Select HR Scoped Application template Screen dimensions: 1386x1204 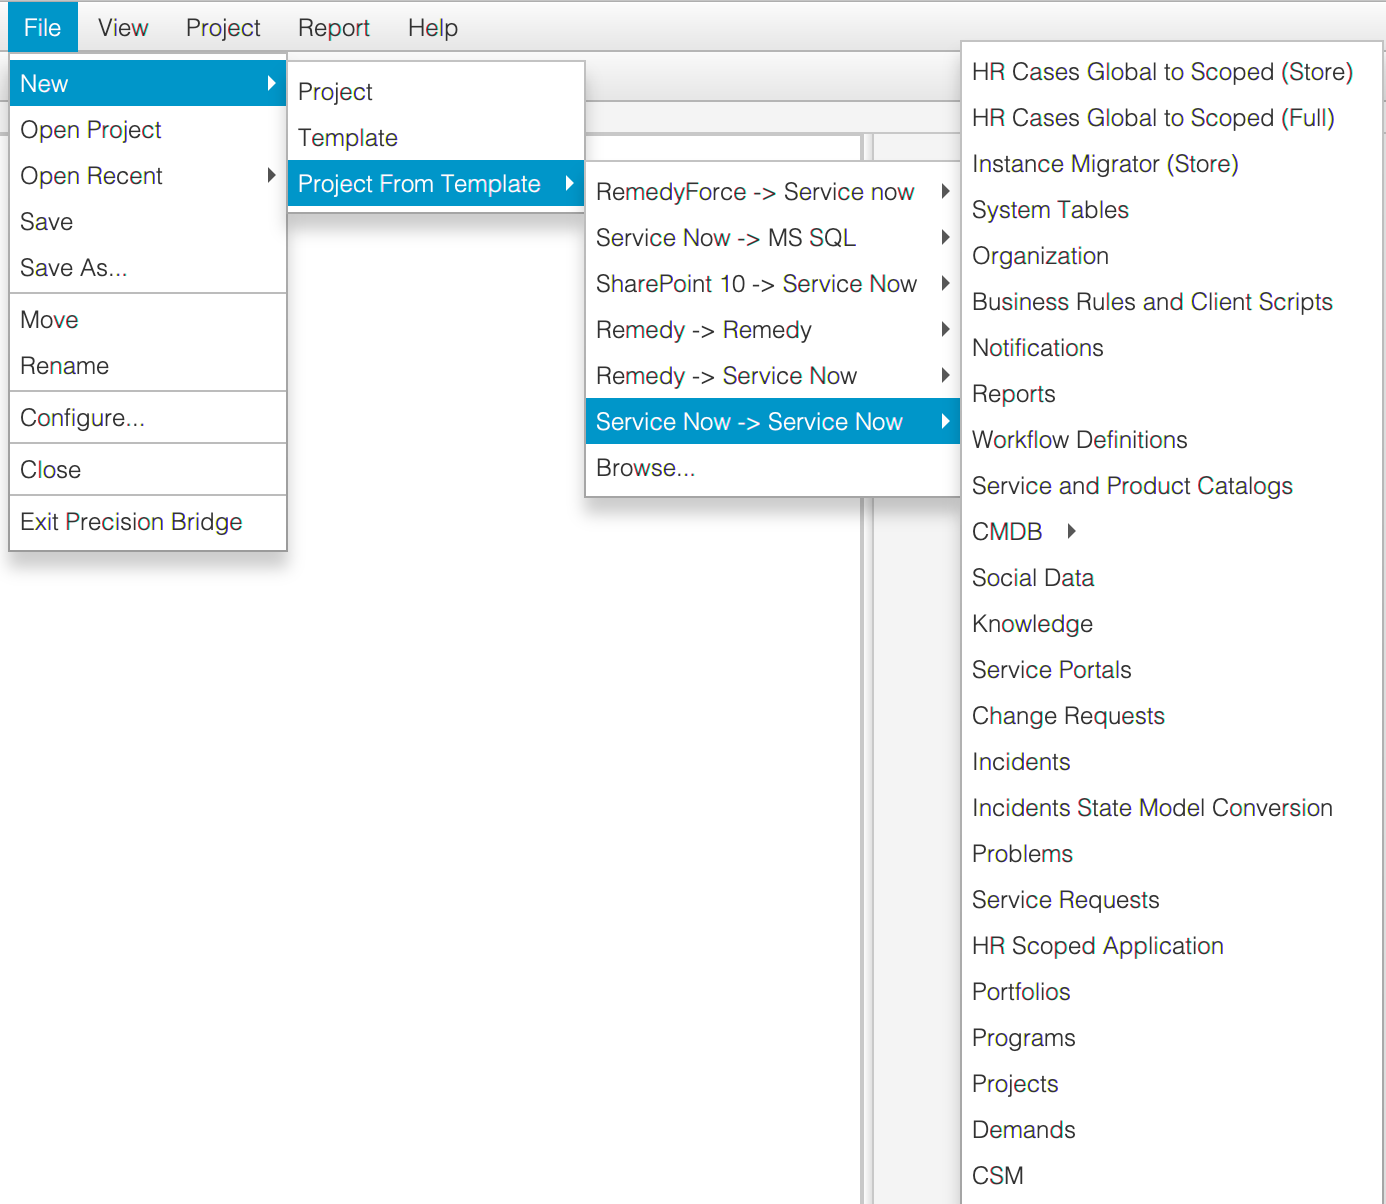[x=1172, y=945]
